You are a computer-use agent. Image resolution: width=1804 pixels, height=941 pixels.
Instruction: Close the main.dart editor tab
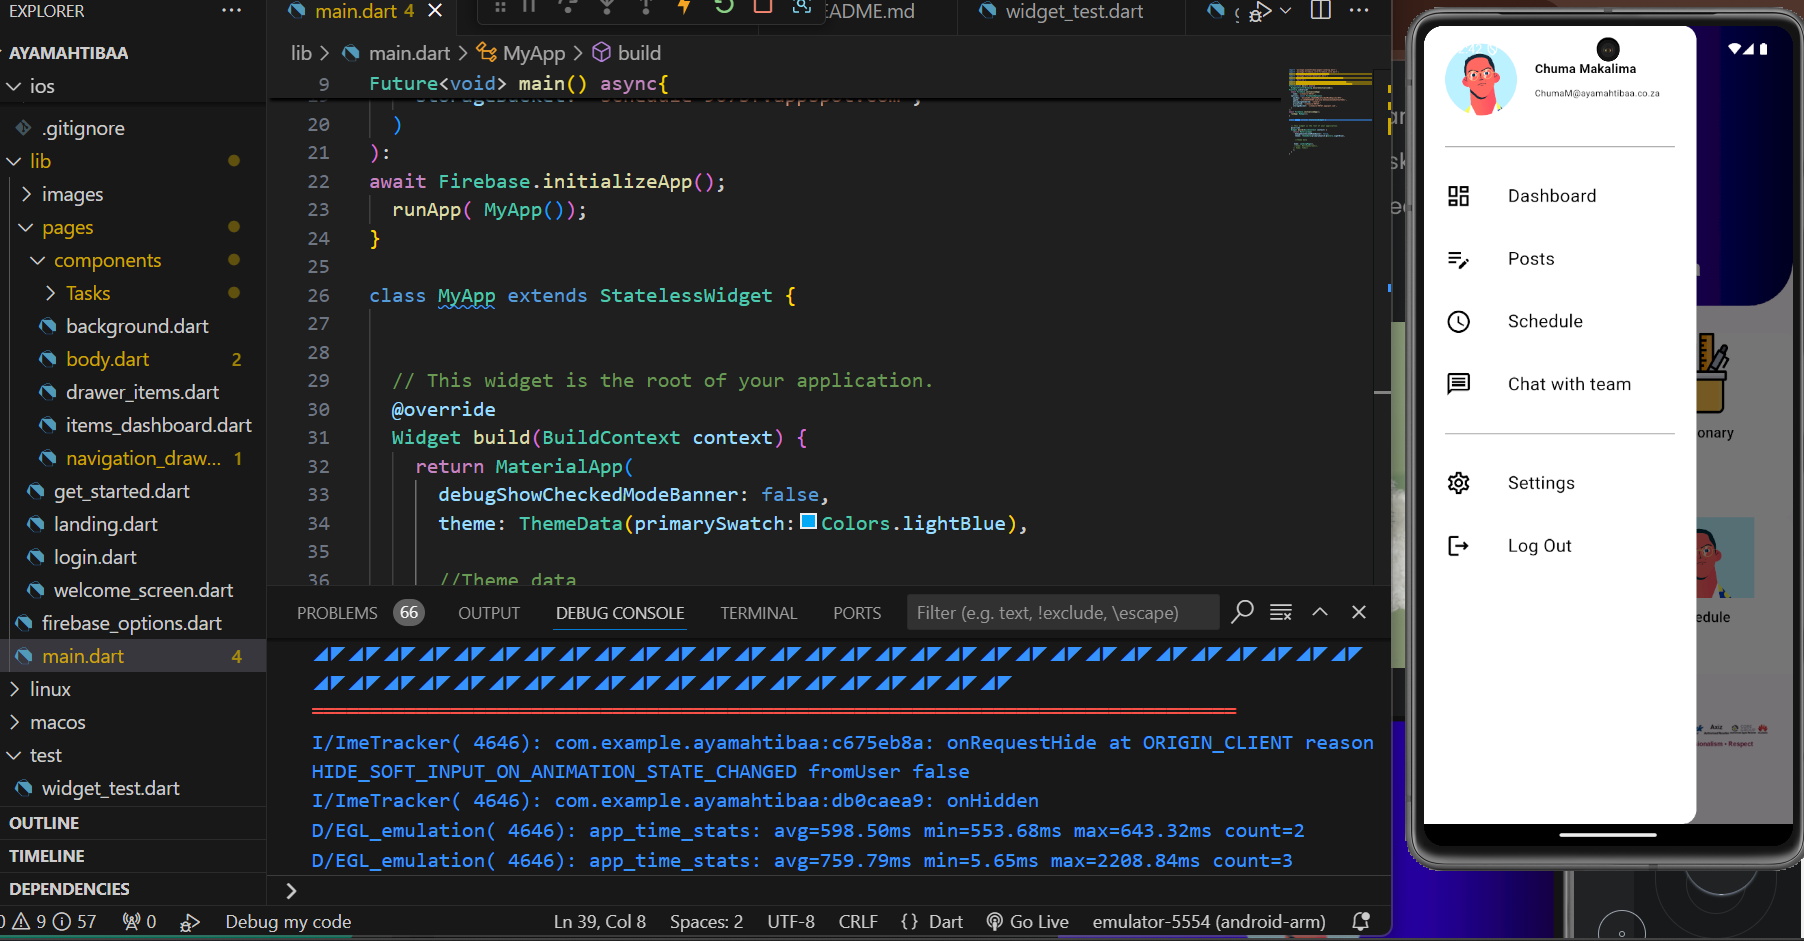[435, 11]
